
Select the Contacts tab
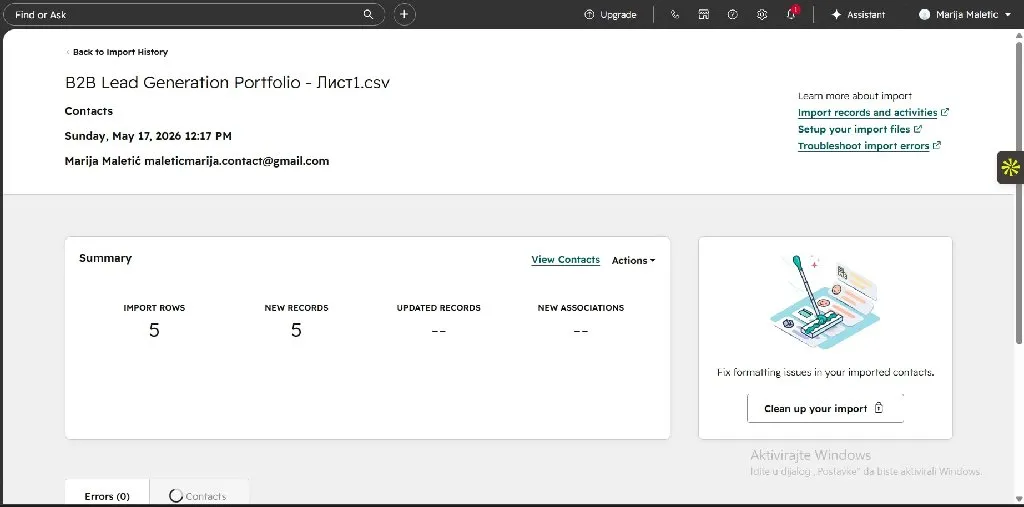click(199, 496)
